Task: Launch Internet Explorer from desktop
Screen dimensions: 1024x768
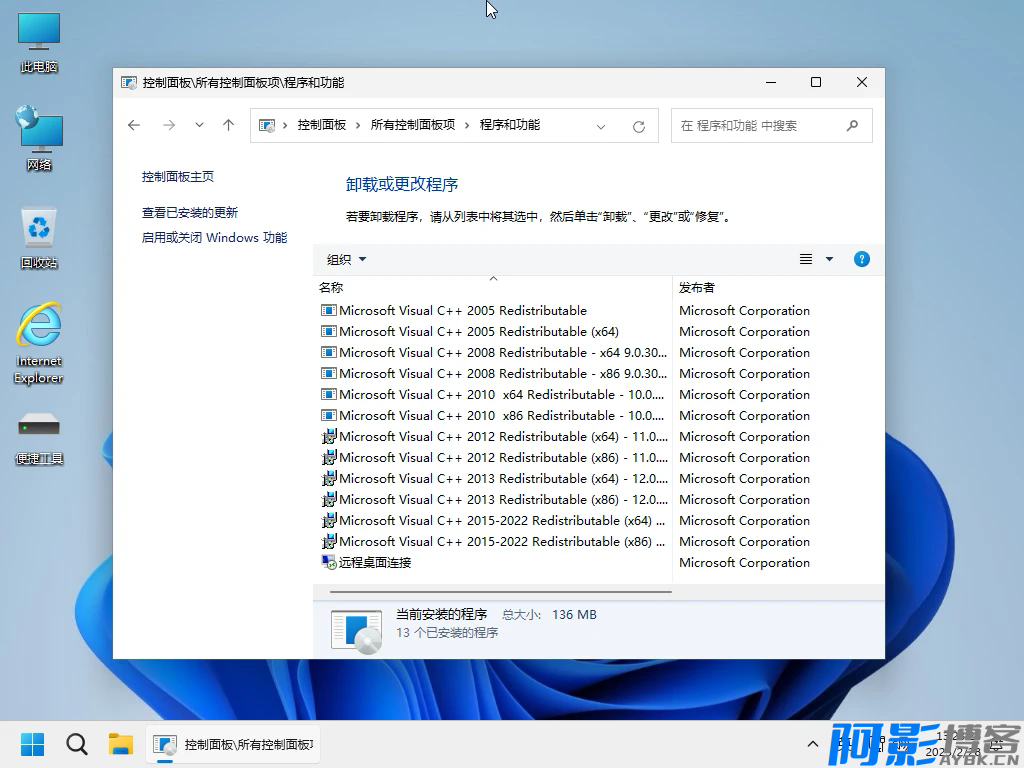Action: [39, 344]
